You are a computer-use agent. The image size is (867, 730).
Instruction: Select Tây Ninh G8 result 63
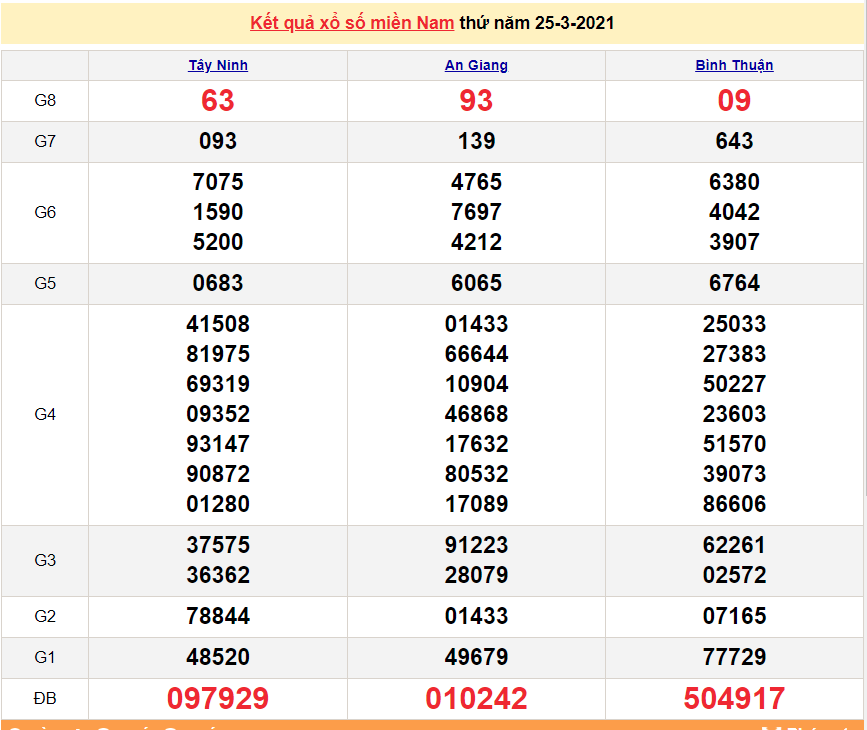[218, 101]
